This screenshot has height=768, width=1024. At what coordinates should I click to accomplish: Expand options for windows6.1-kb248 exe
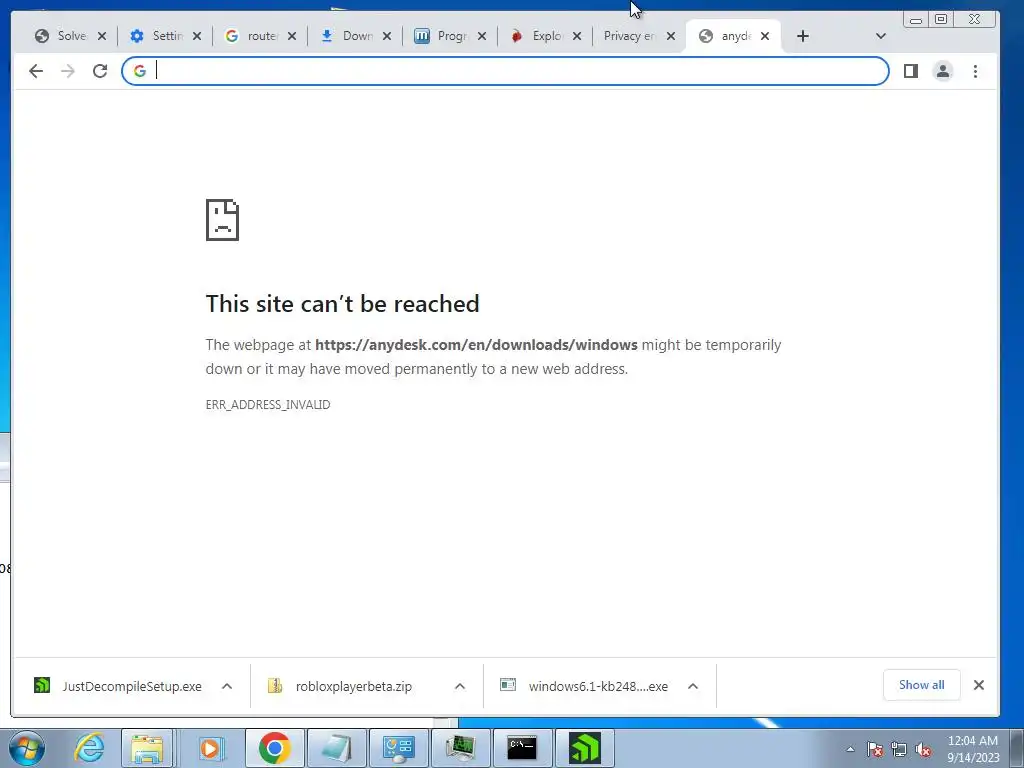[x=693, y=686]
